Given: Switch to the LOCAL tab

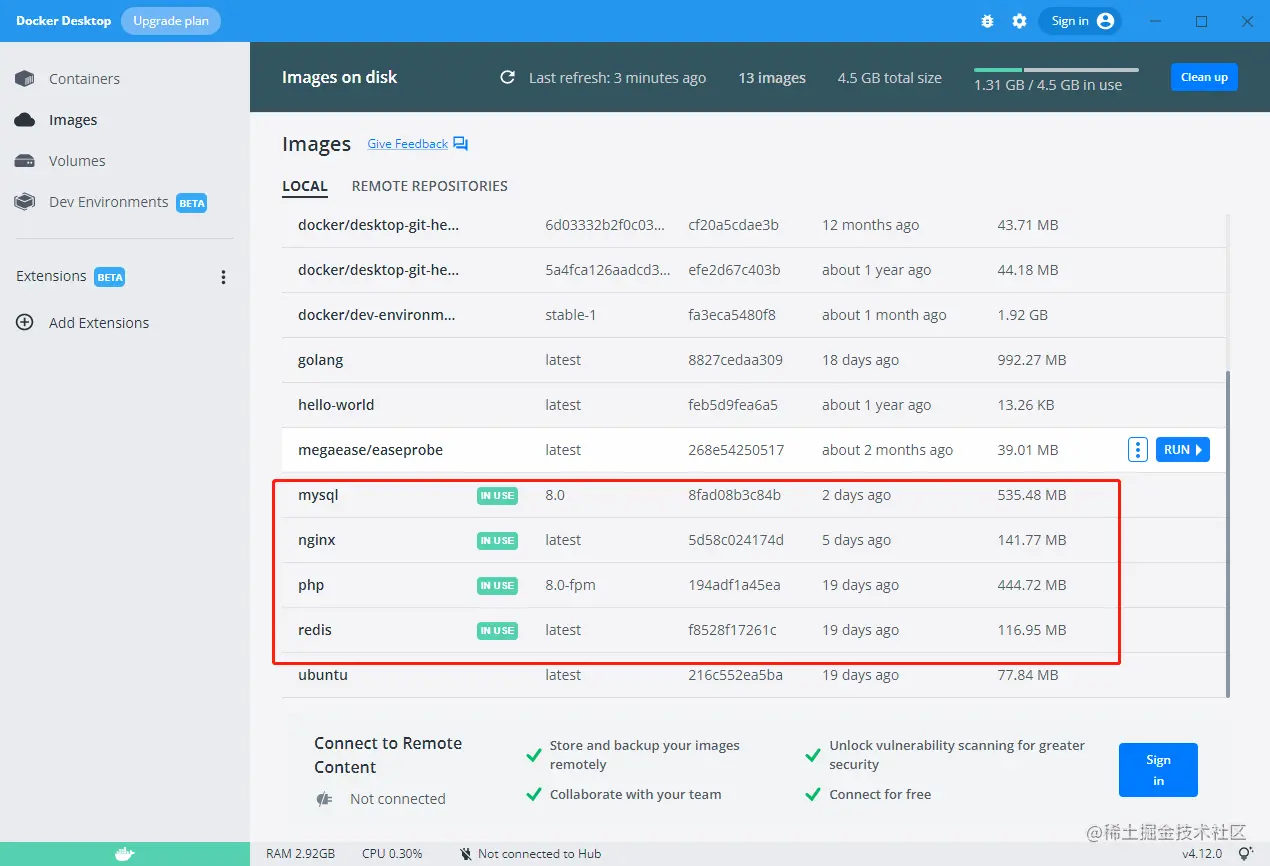Looking at the screenshot, I should (x=305, y=186).
